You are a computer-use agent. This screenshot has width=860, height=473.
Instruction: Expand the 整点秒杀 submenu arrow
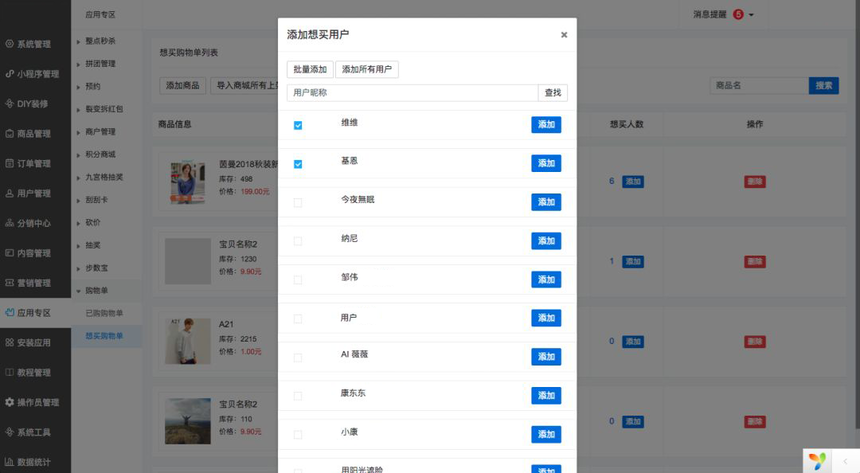[x=79, y=41]
